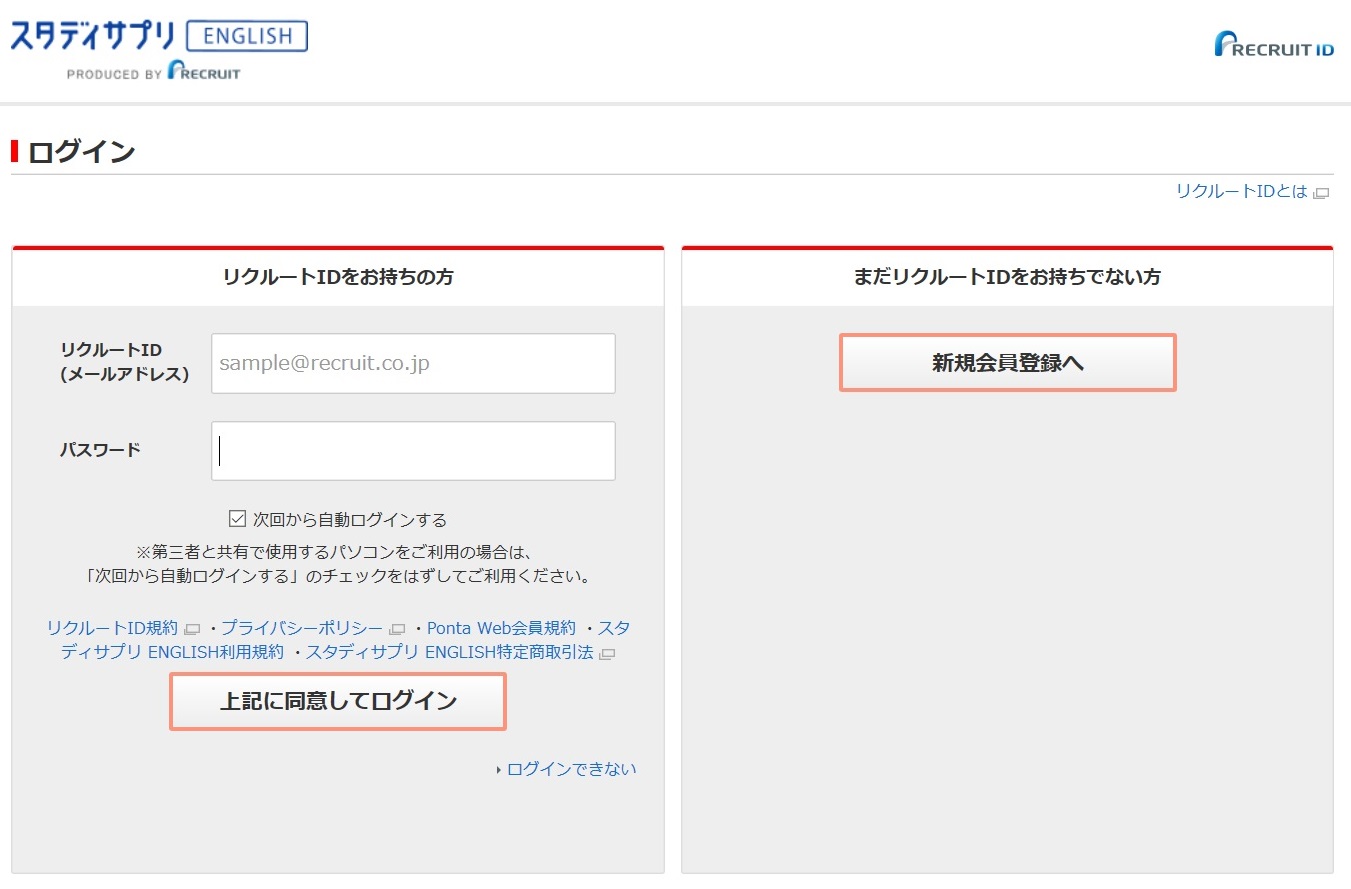
Task: Click the new-window icon after 特定商取引法
Action: [x=607, y=654]
